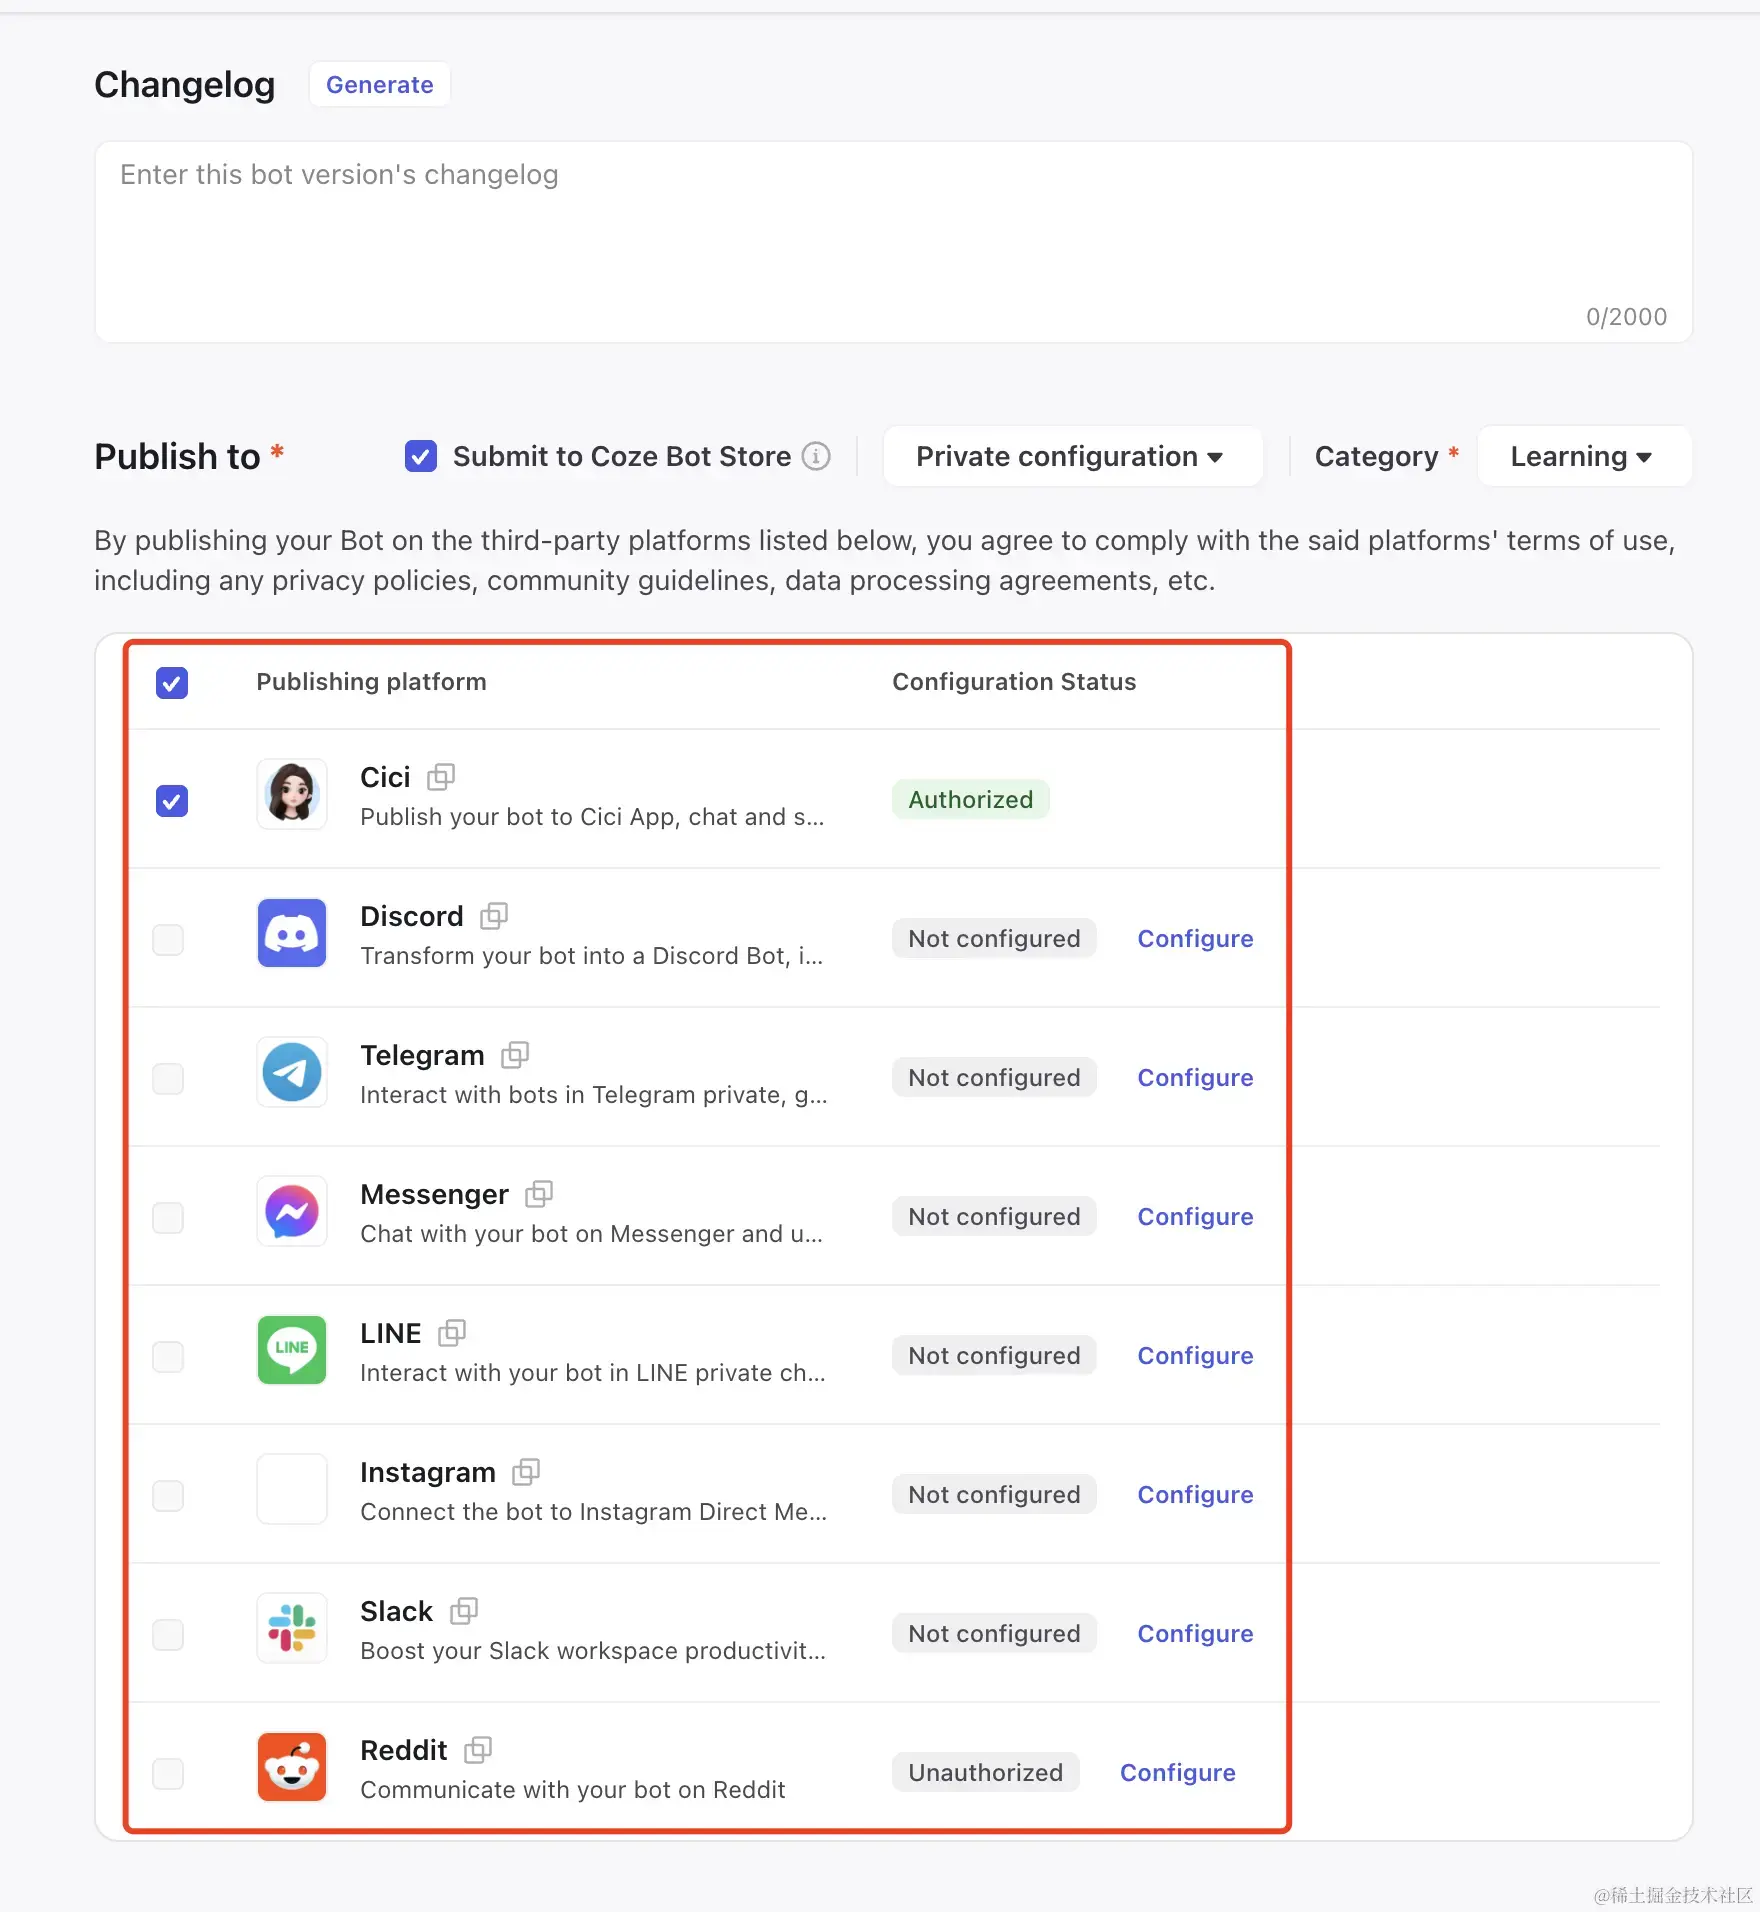This screenshot has width=1760, height=1912.
Task: Toggle Submit to Coze Bot Store checkbox
Action: pos(421,457)
